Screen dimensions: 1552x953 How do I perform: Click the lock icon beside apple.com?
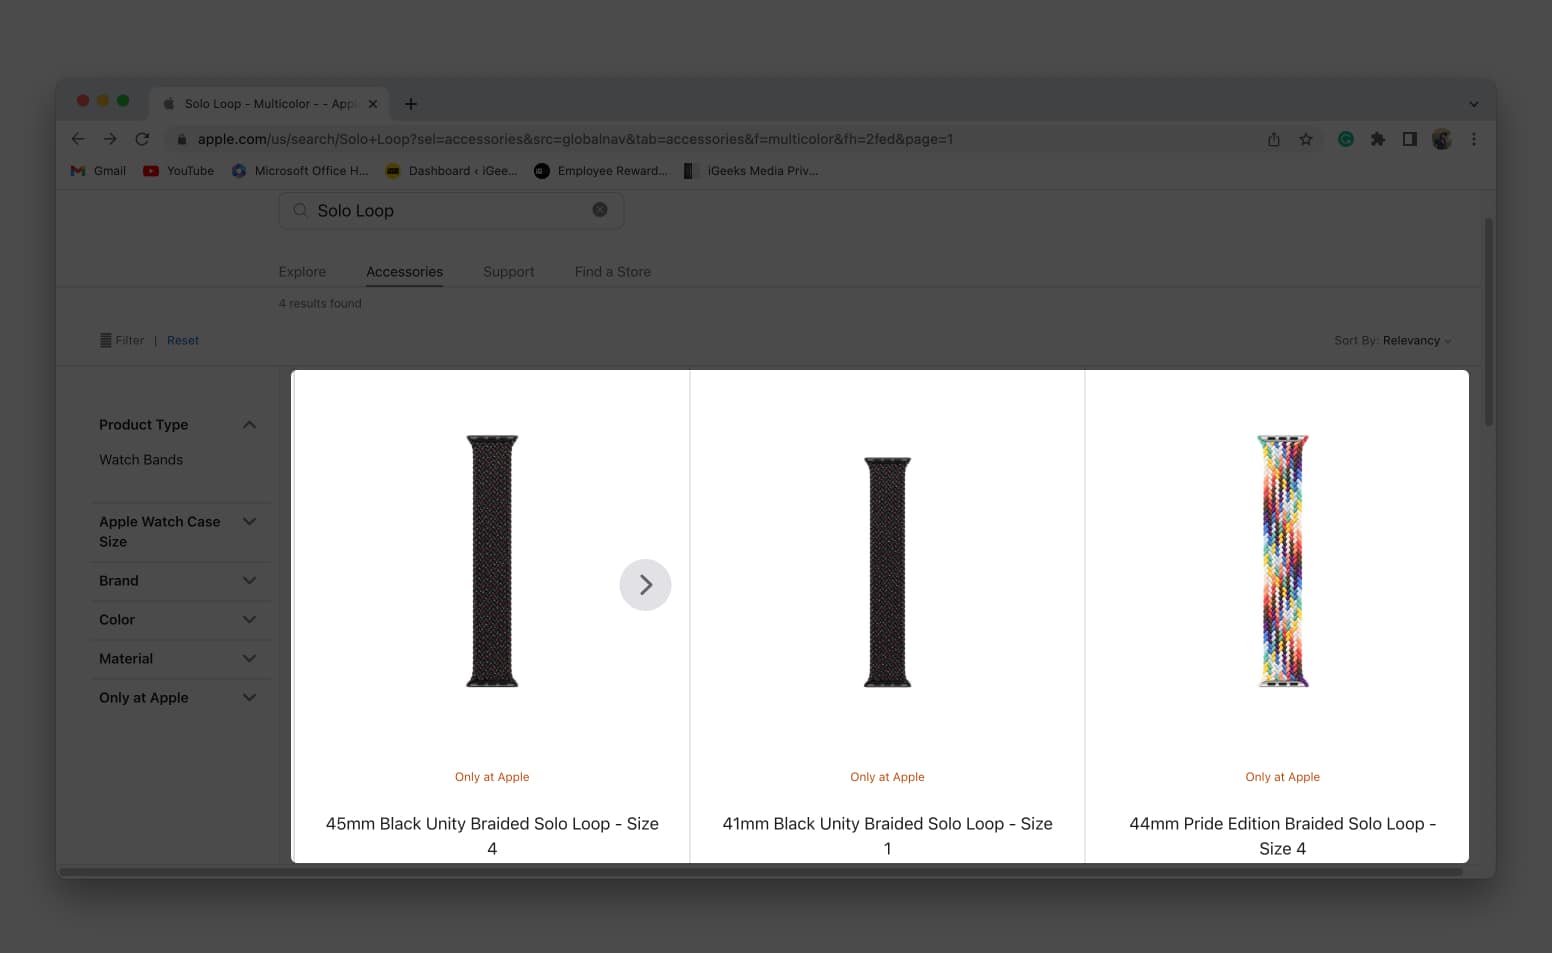coord(182,139)
